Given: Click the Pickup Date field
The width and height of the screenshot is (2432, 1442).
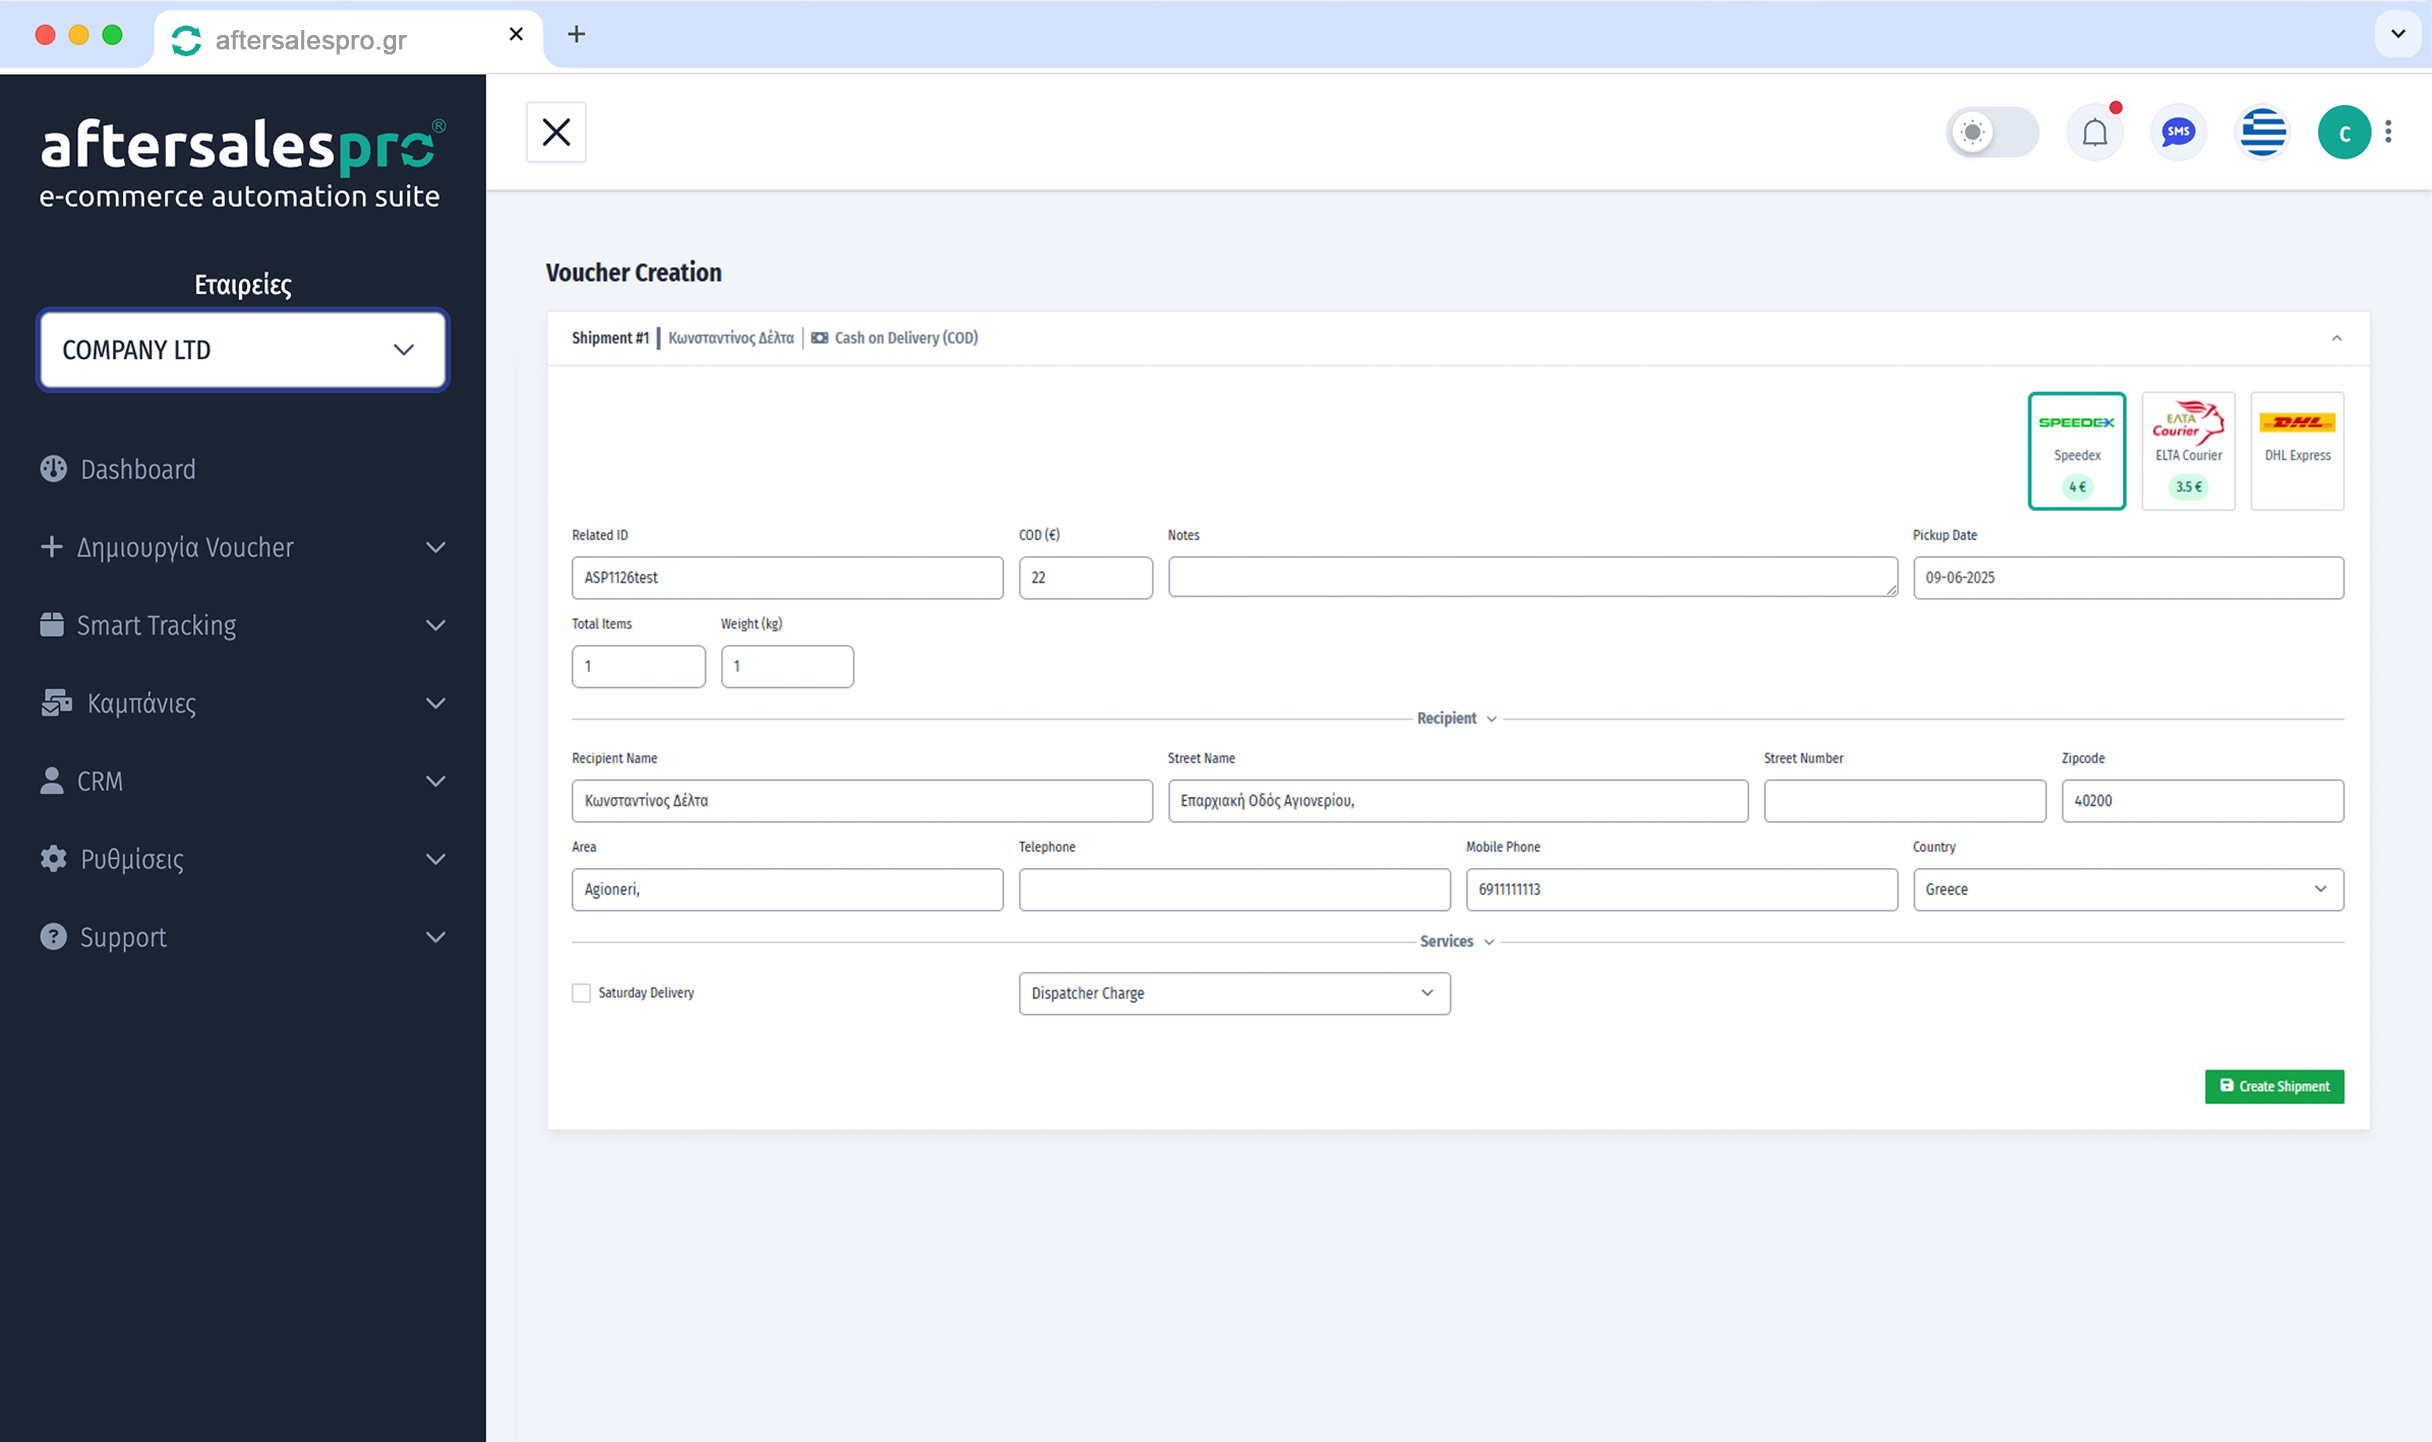Looking at the screenshot, I should [2128, 577].
